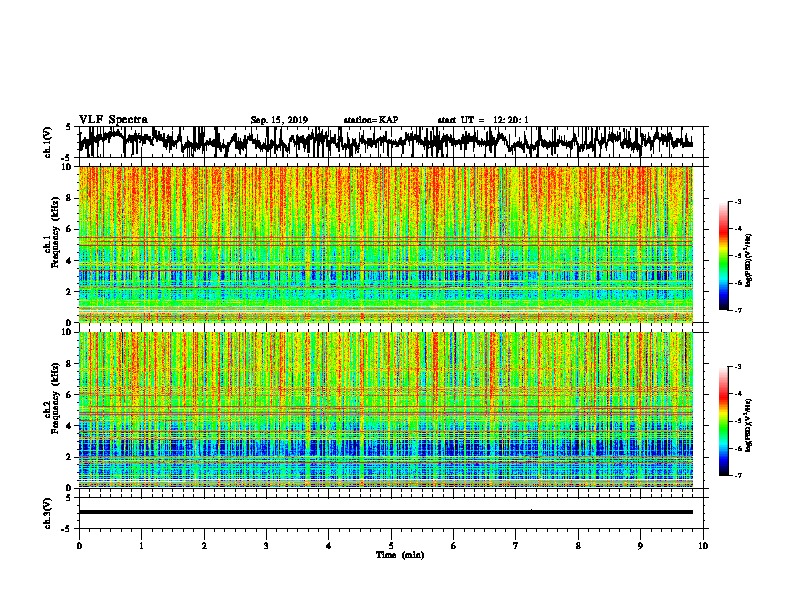This screenshot has width=792, height=612.
Task: Click the time axis tick label '5'
Action: (391, 546)
